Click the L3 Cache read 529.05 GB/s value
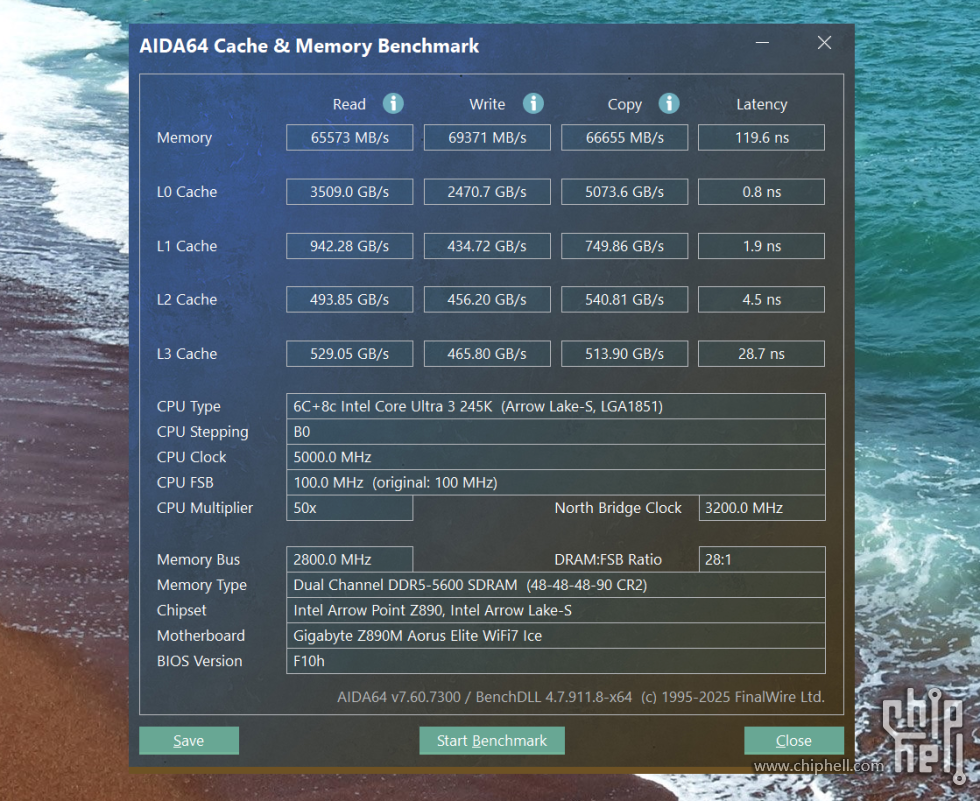Screen dimensions: 980x801 [349, 354]
